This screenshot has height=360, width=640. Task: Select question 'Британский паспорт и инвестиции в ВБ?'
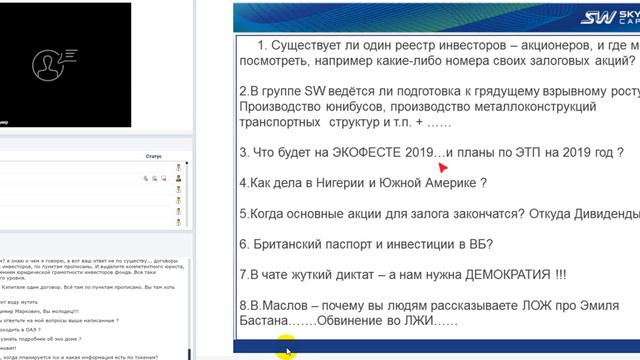coord(366,244)
